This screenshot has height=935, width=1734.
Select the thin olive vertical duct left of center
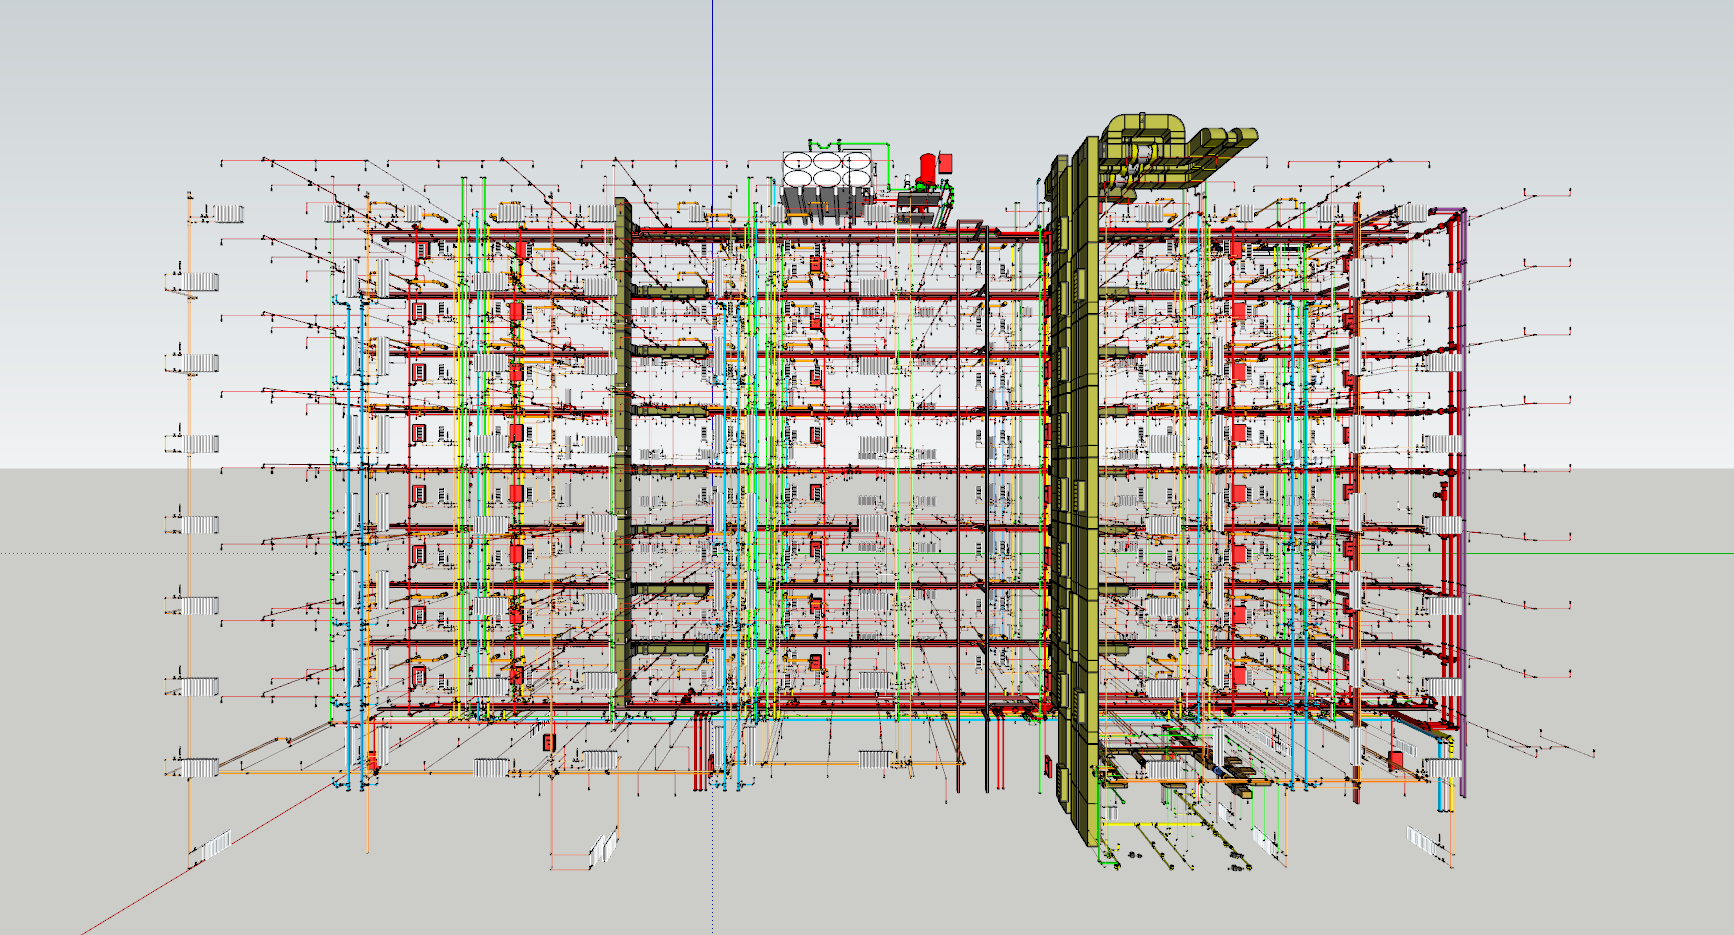click(x=623, y=452)
